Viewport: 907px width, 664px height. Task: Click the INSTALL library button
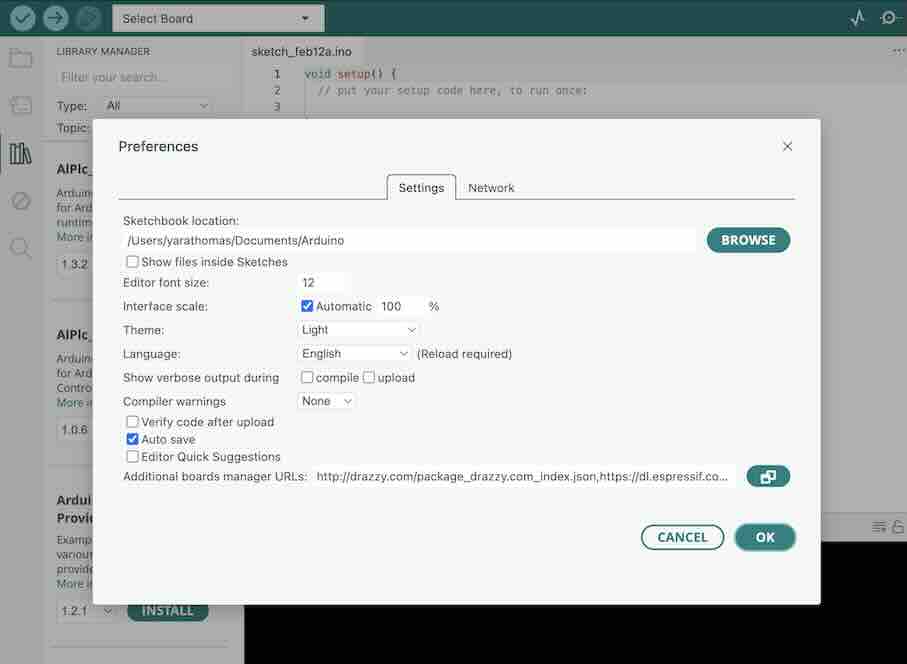tap(167, 611)
